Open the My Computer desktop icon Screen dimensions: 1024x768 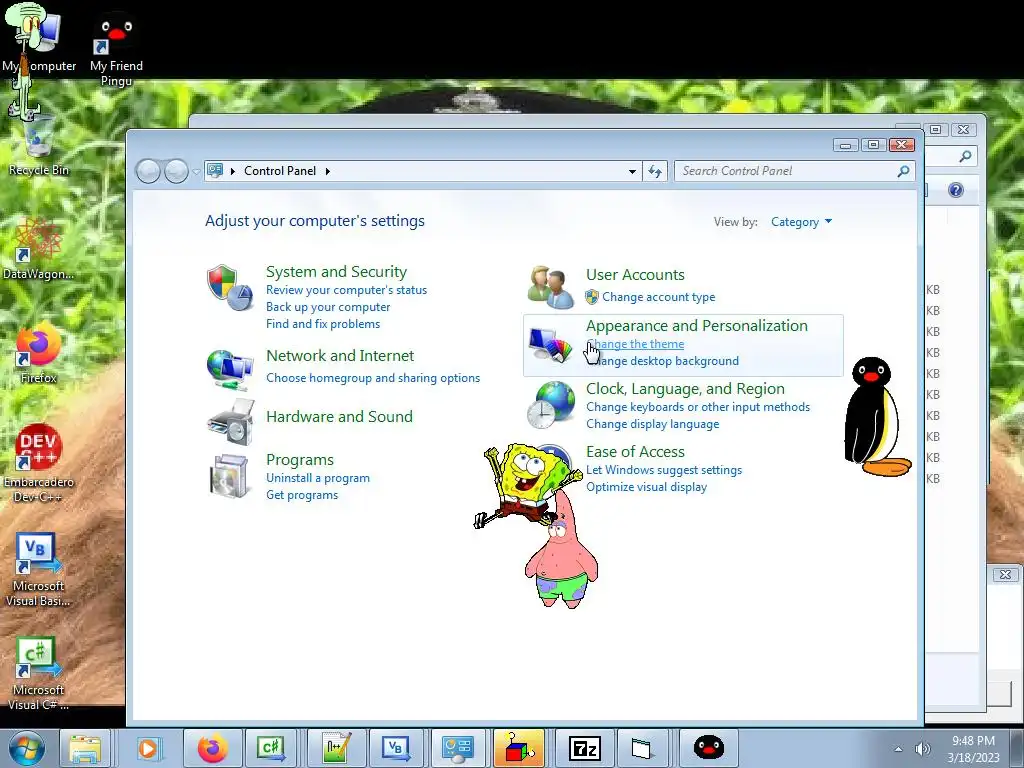point(38,38)
